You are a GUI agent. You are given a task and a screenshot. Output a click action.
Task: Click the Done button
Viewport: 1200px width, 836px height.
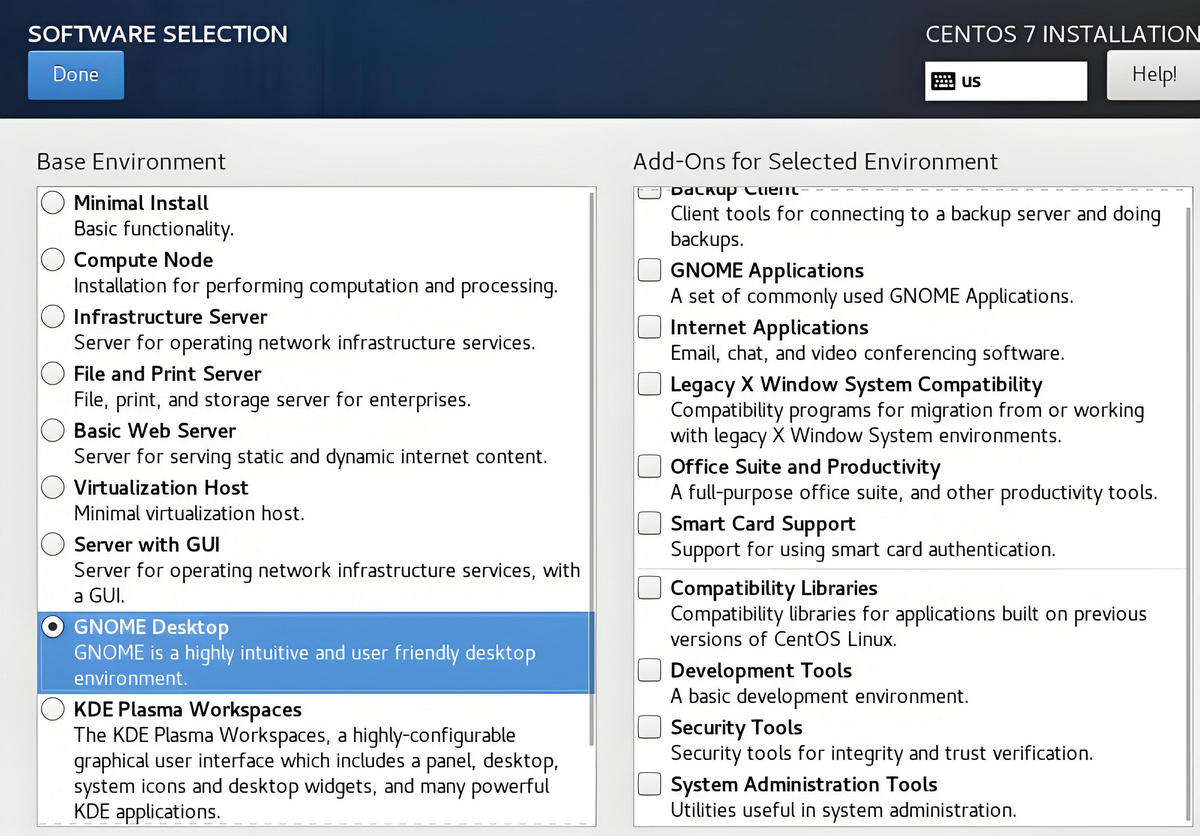tap(76, 75)
